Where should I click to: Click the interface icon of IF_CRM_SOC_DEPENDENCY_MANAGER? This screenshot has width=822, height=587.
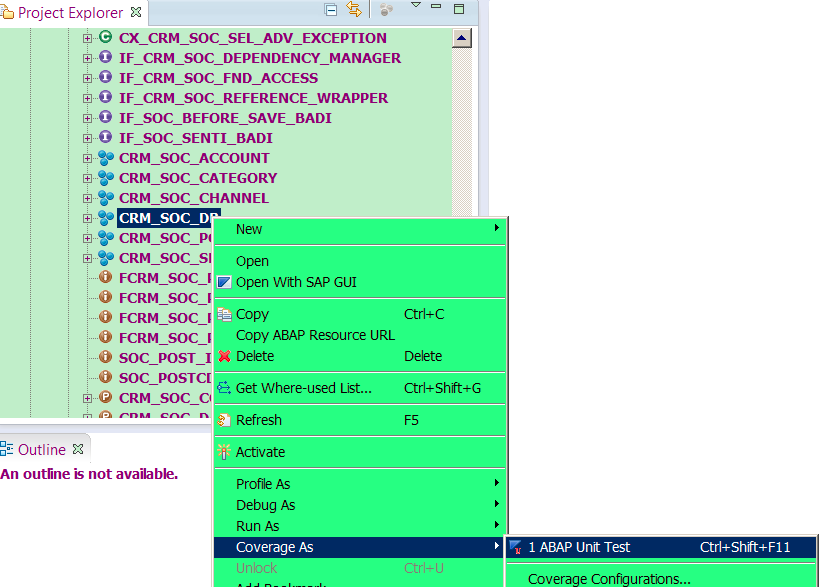click(x=105, y=57)
